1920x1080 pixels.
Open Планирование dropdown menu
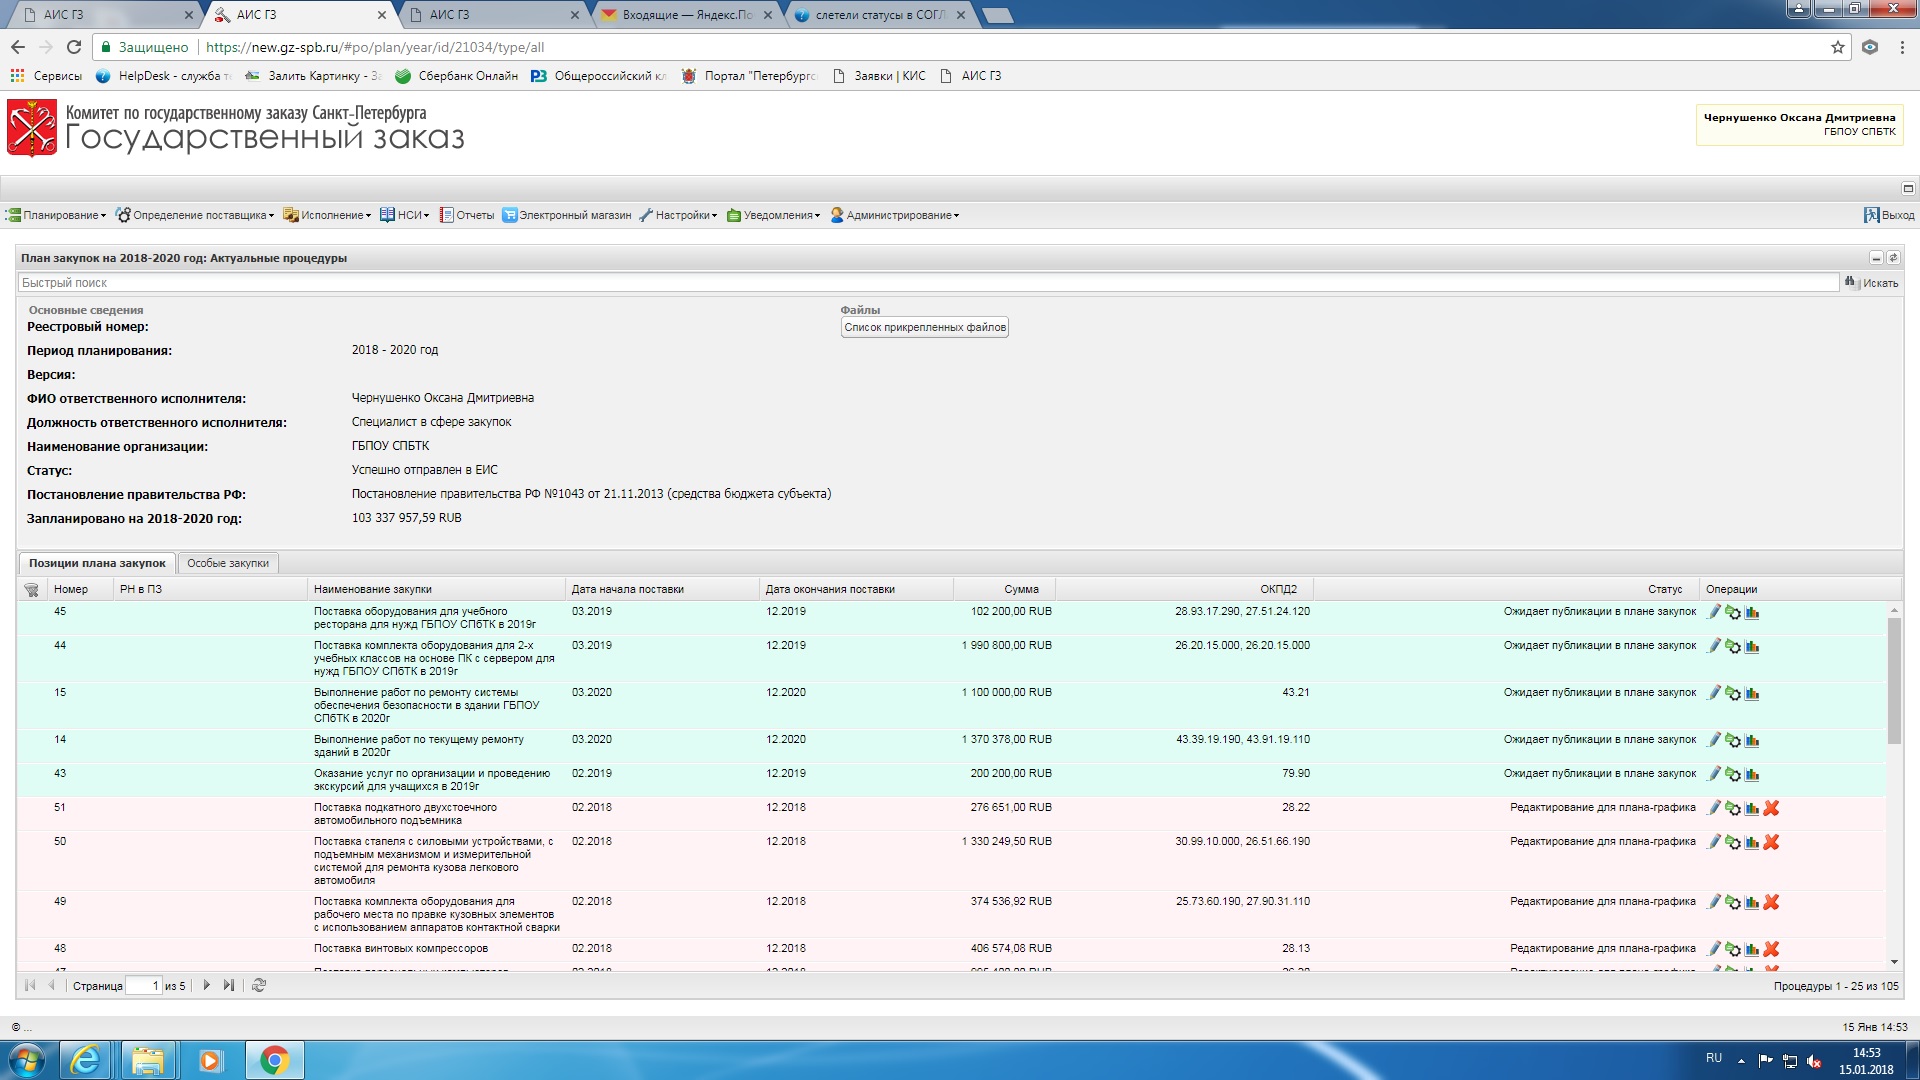point(57,215)
